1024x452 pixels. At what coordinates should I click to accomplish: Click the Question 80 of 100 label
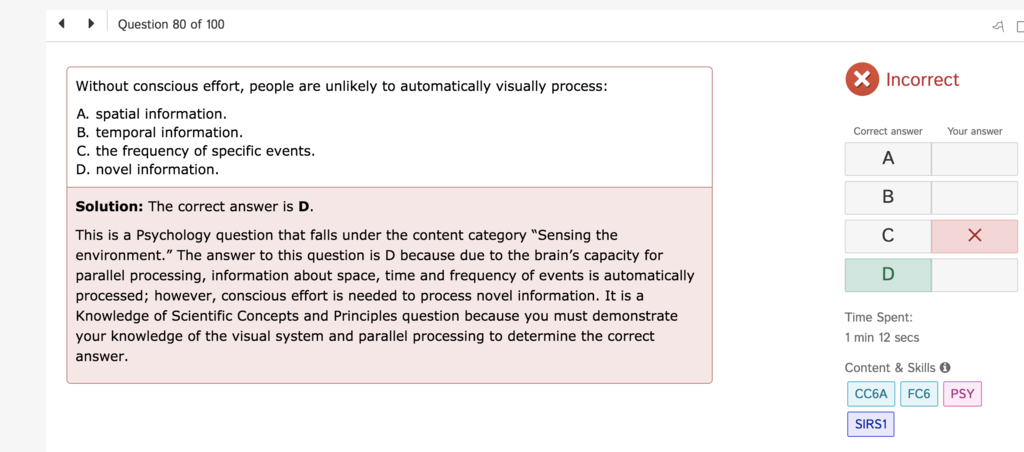point(171,24)
